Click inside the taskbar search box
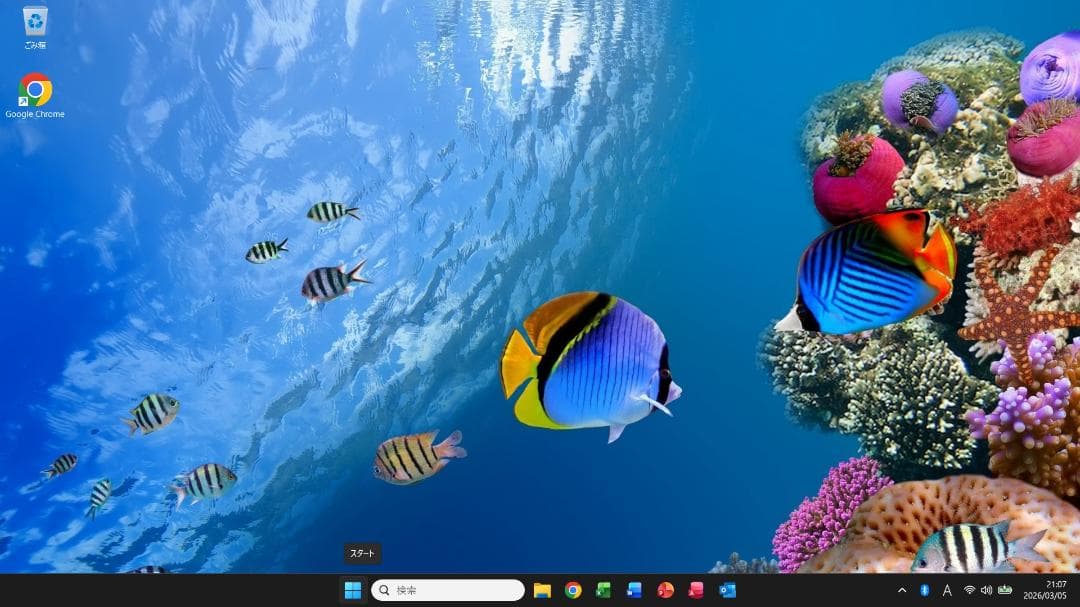The height and width of the screenshot is (607, 1080). click(x=445, y=589)
